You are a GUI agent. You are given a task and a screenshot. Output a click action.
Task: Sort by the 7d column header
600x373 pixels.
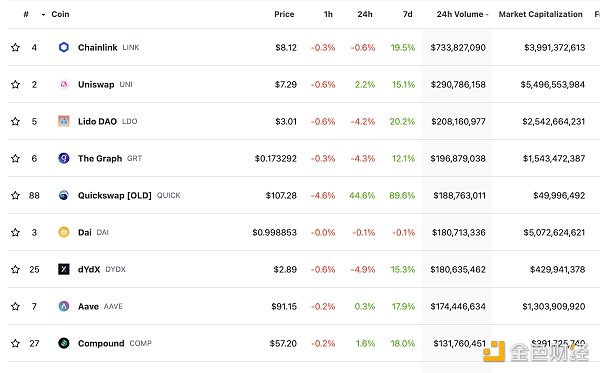(408, 14)
